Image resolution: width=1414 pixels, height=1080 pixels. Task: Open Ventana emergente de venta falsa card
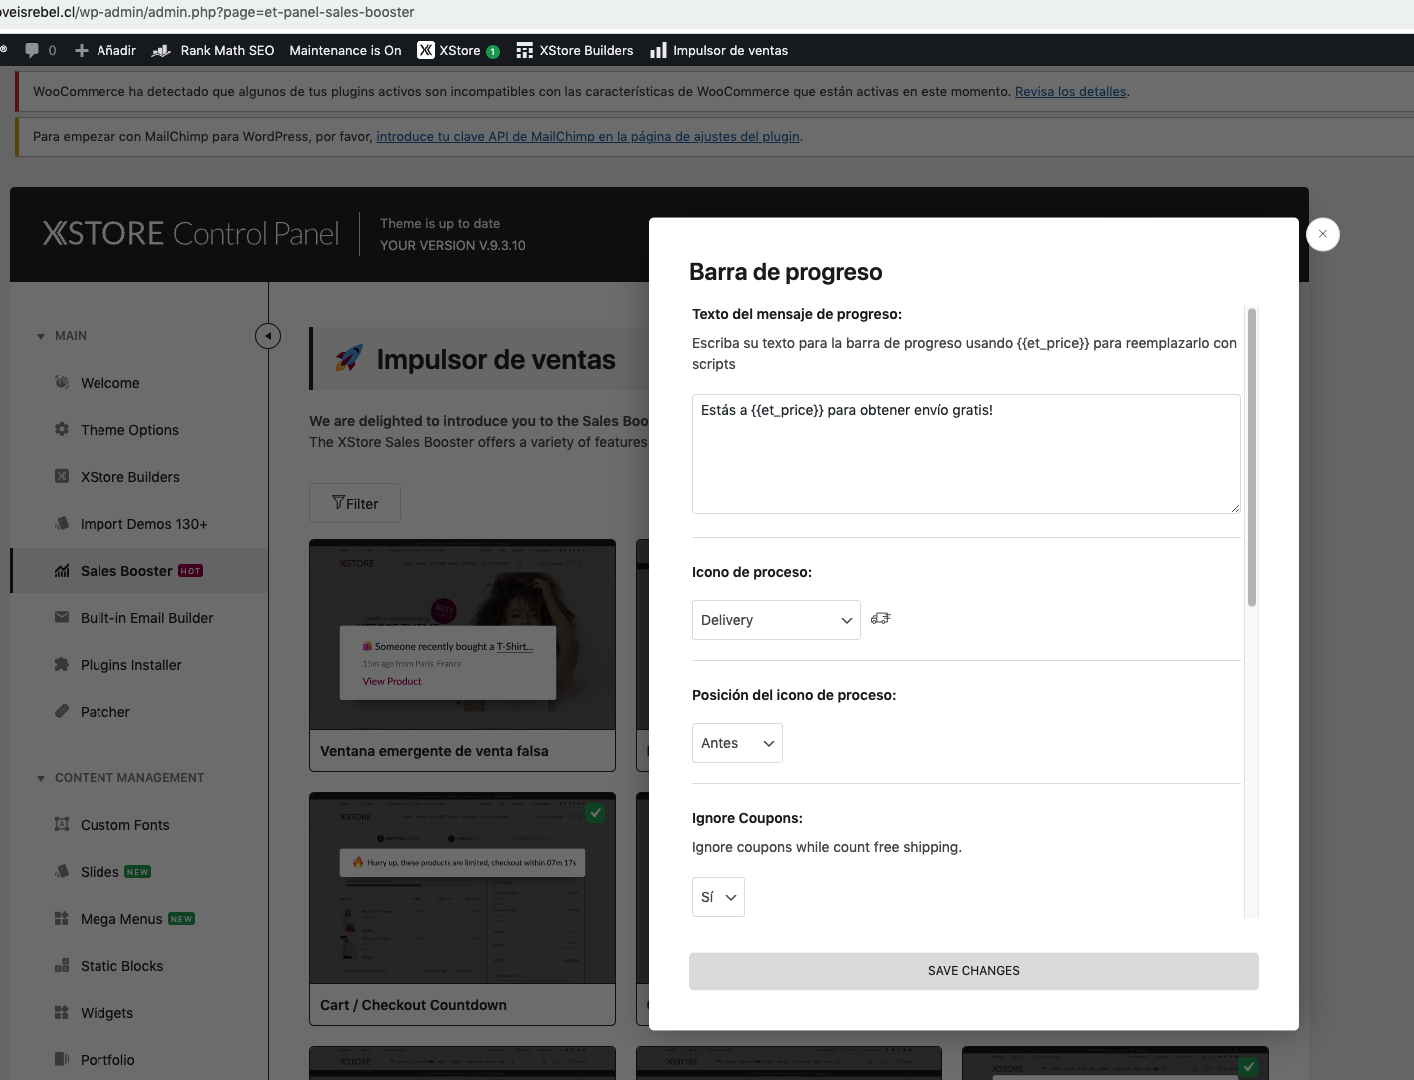(462, 655)
